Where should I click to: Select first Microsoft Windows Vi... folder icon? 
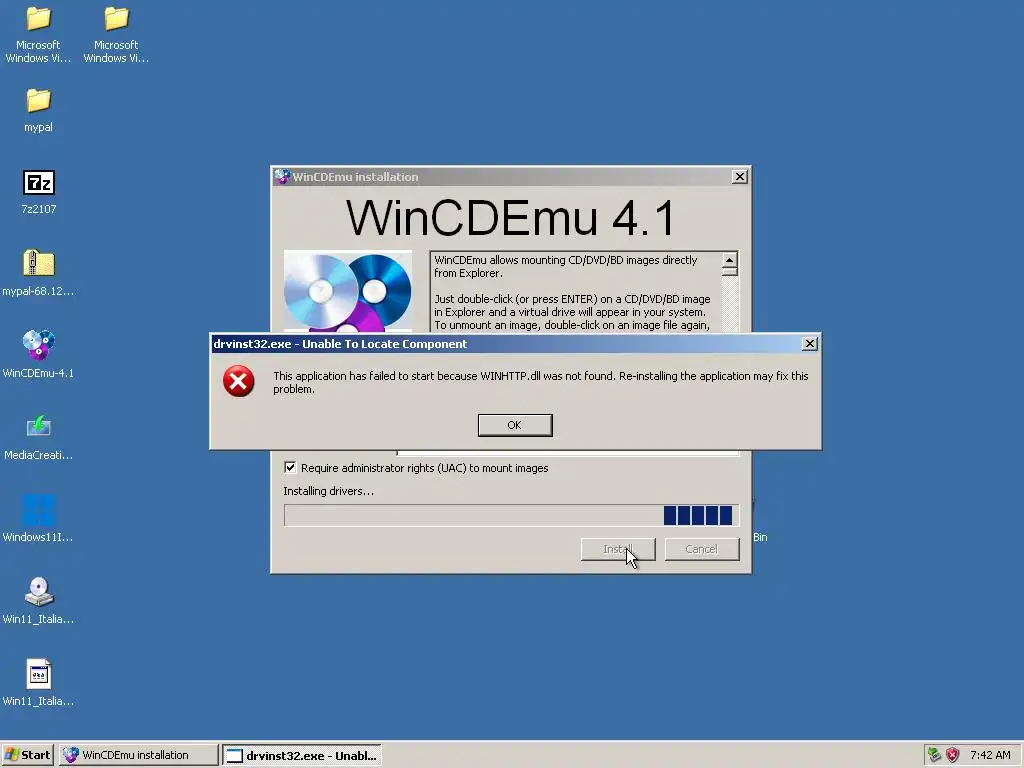[x=38, y=18]
